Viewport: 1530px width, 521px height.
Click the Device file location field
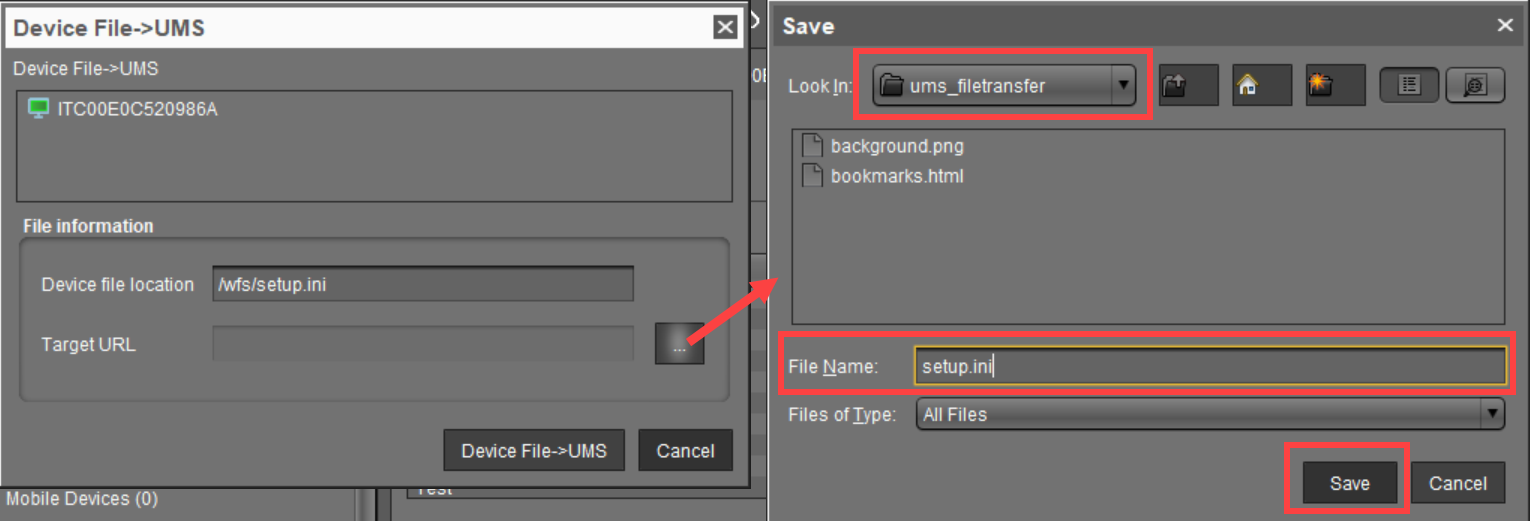[x=423, y=284]
